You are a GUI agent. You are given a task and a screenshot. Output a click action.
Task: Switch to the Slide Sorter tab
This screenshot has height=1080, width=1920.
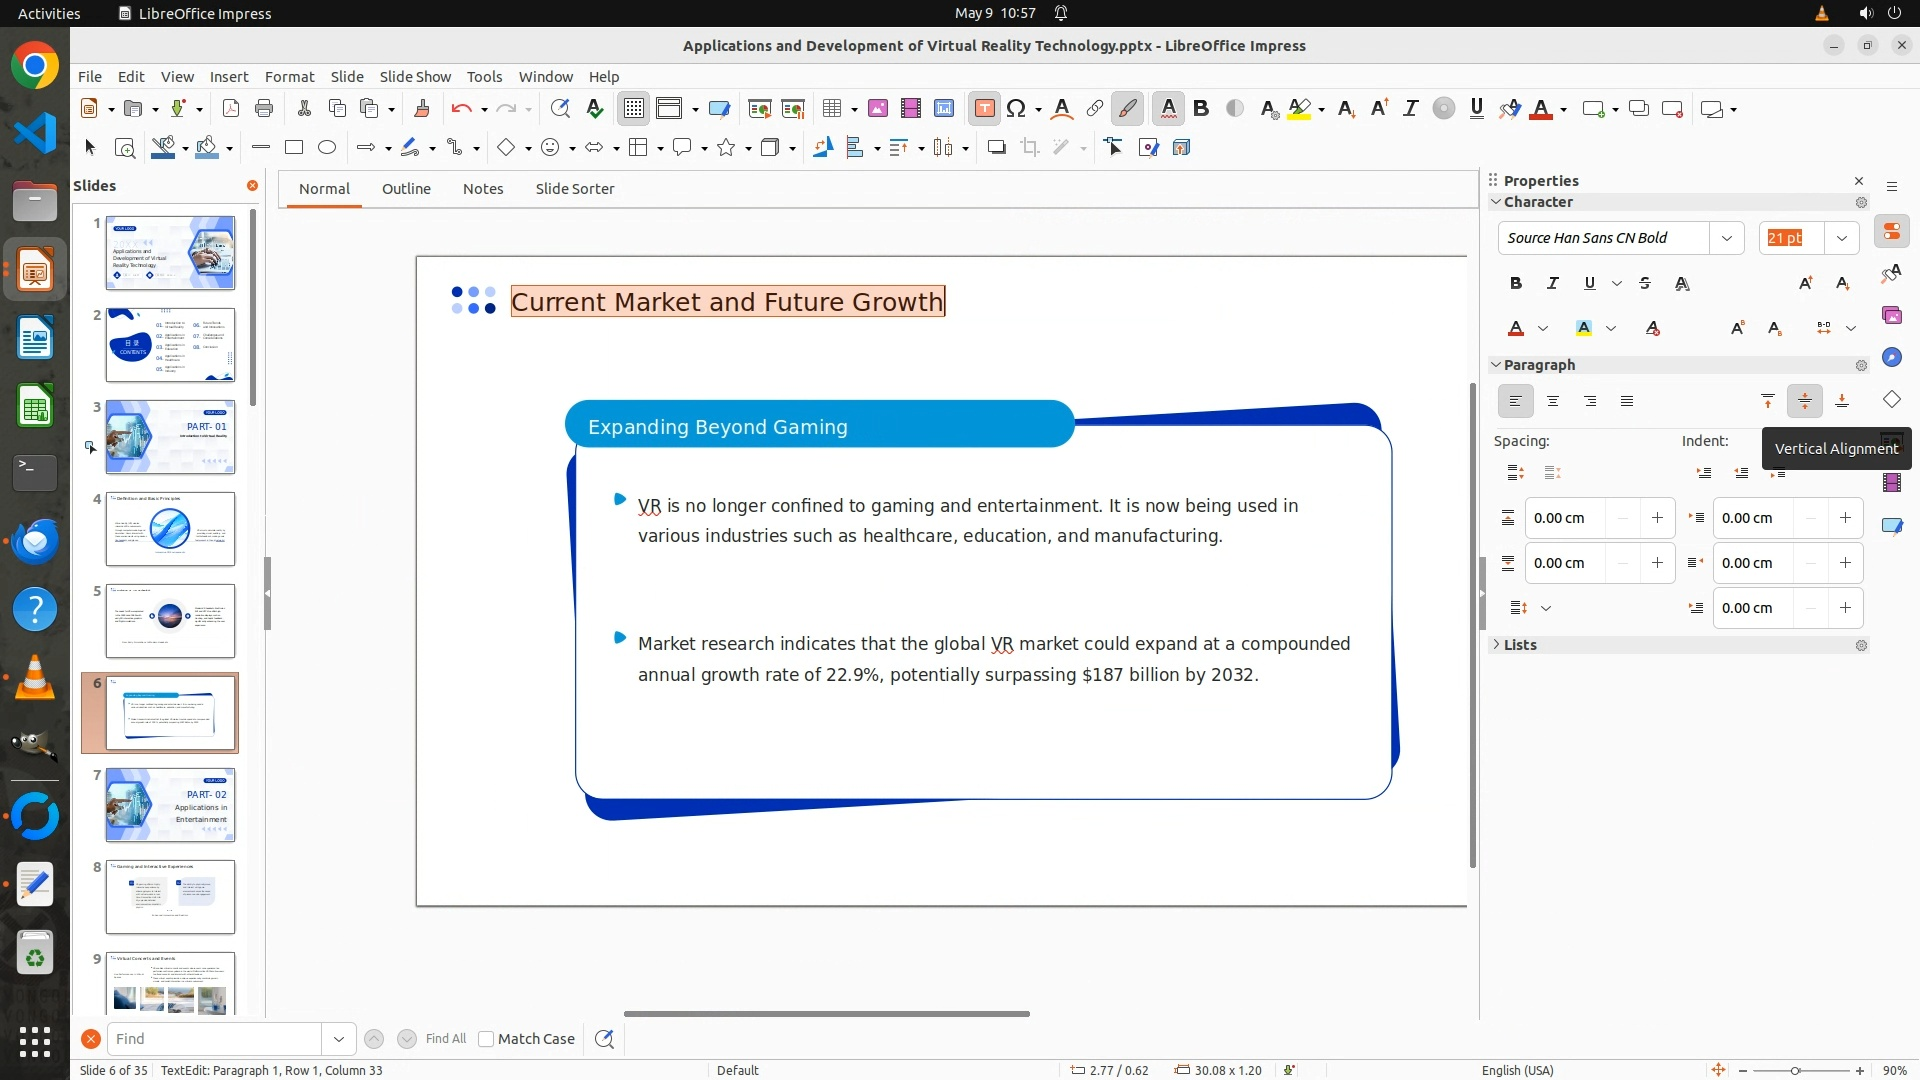574,189
